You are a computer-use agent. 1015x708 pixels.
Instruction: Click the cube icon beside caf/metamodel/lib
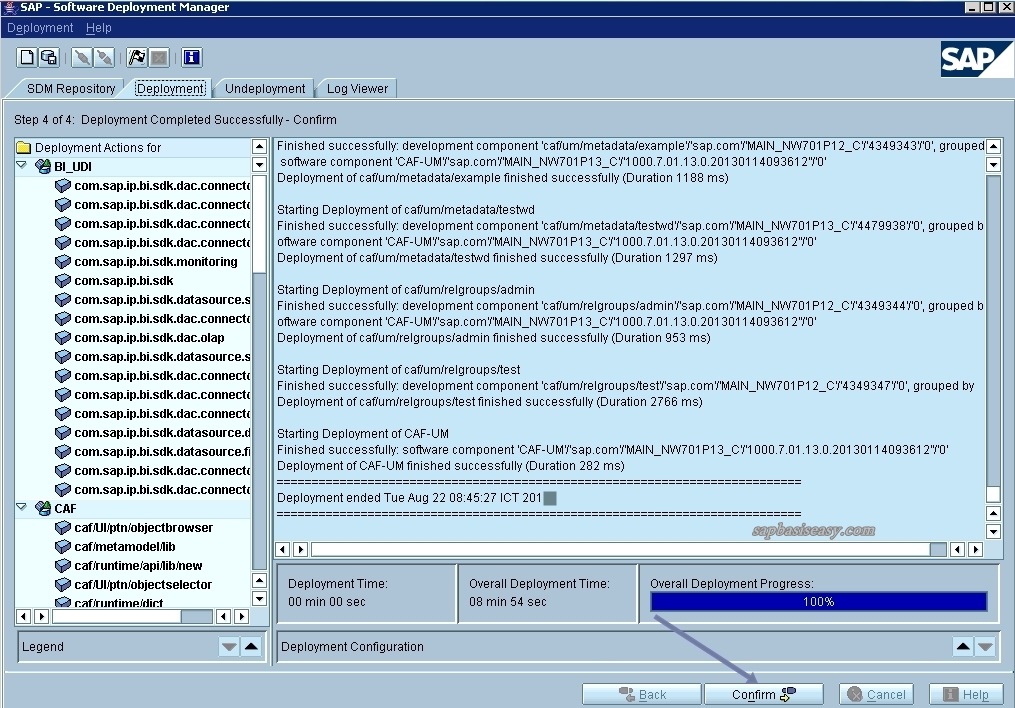tap(63, 547)
